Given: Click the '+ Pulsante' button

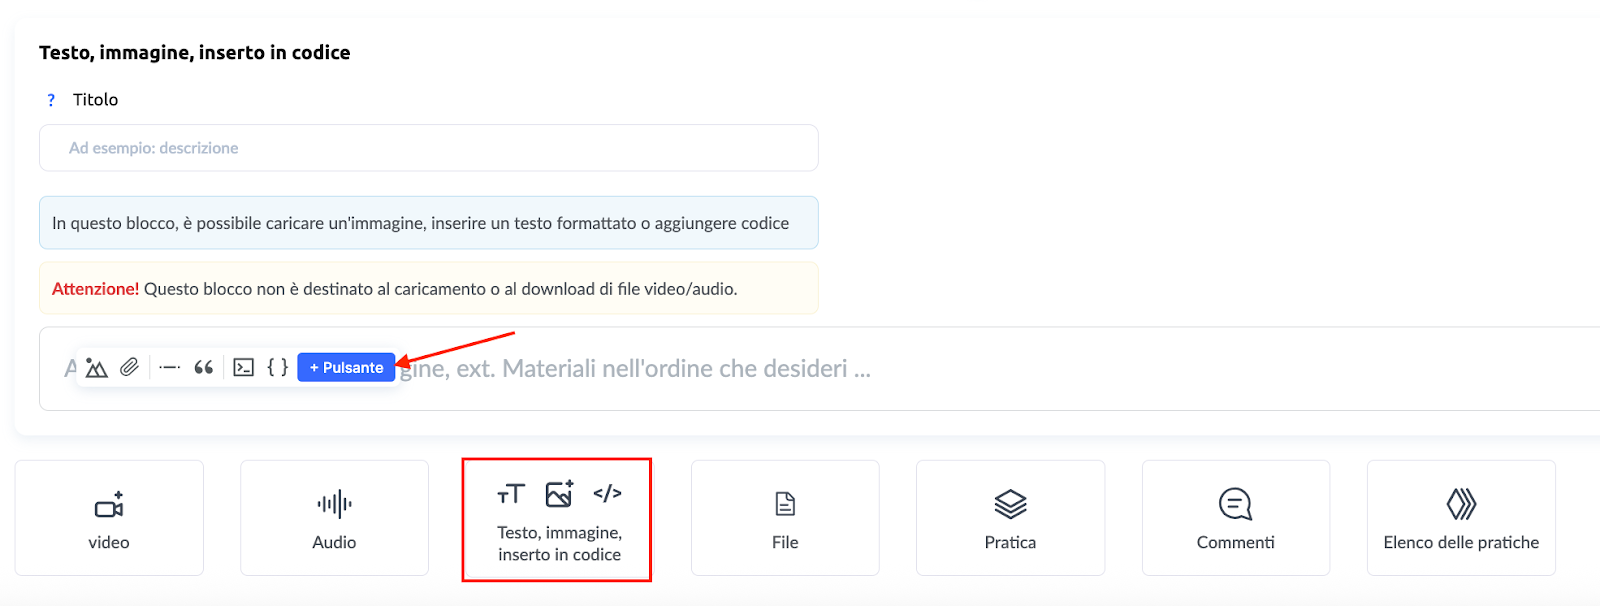Looking at the screenshot, I should point(346,368).
